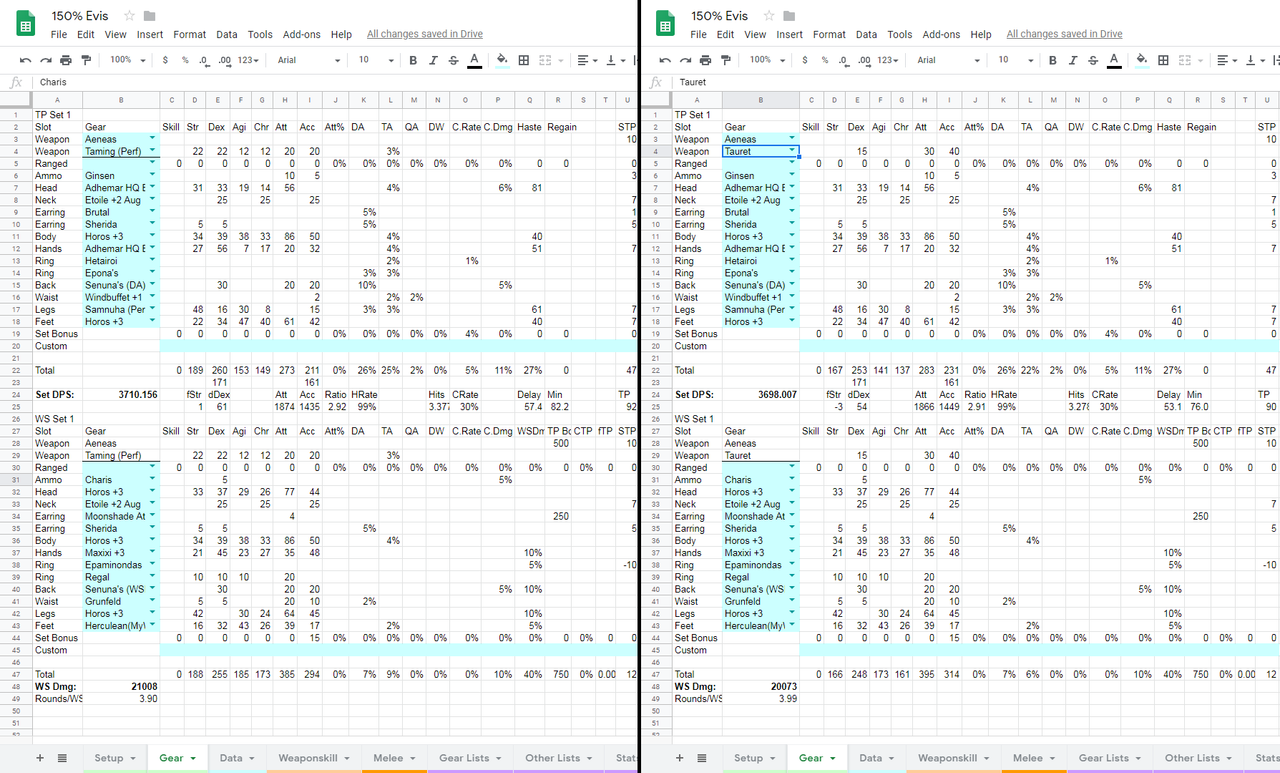Viewport: 1280px width, 773px height.
Task: Open text color picker in left window
Action: pos(474,60)
